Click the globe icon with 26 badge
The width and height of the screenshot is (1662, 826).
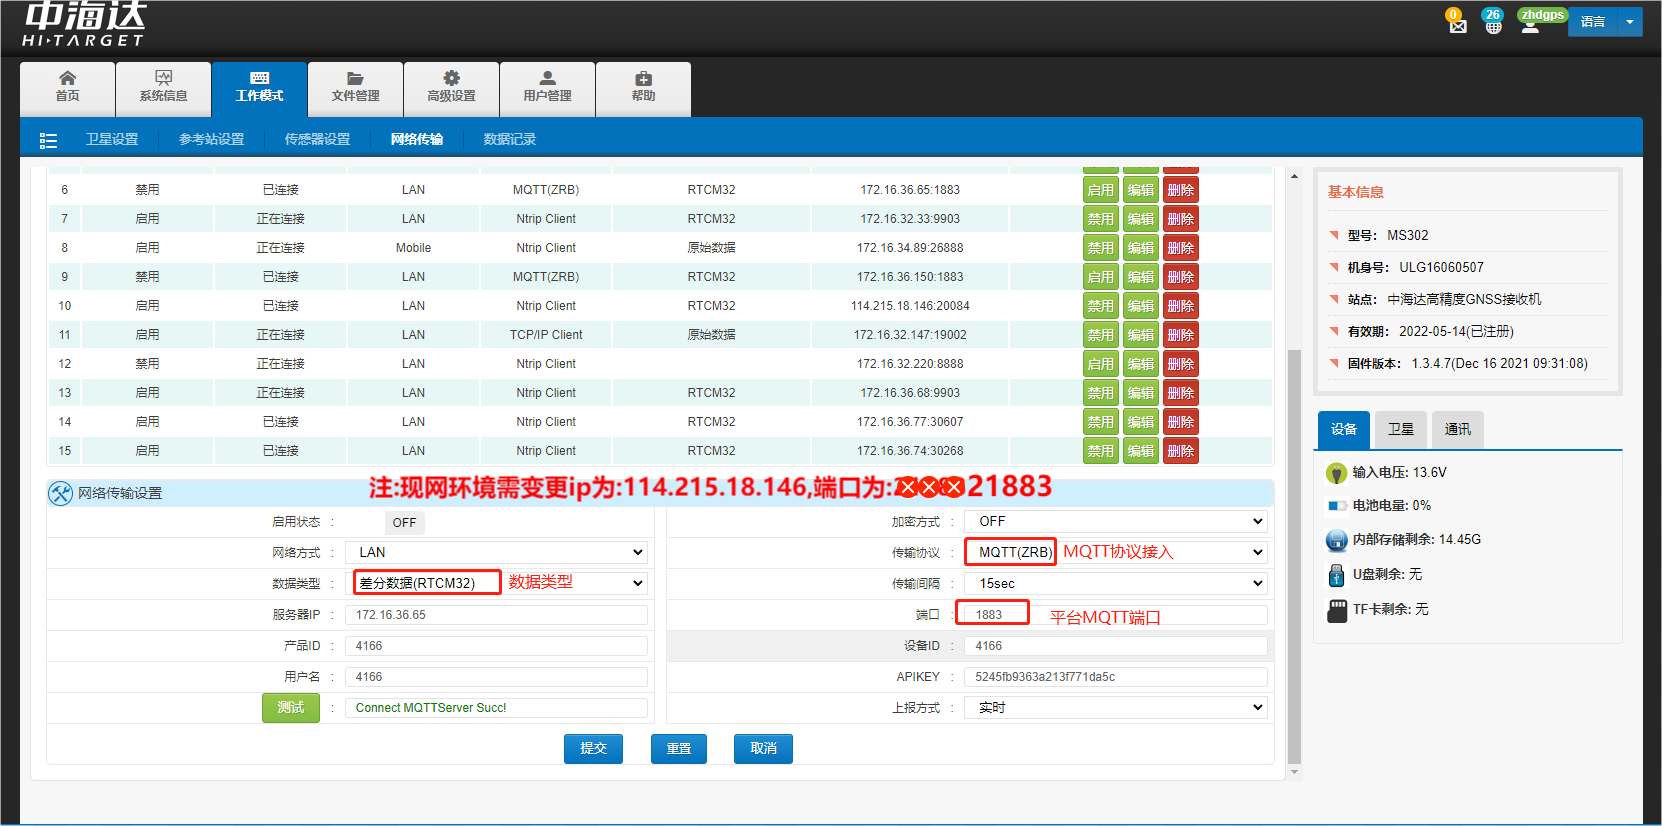(x=1493, y=24)
